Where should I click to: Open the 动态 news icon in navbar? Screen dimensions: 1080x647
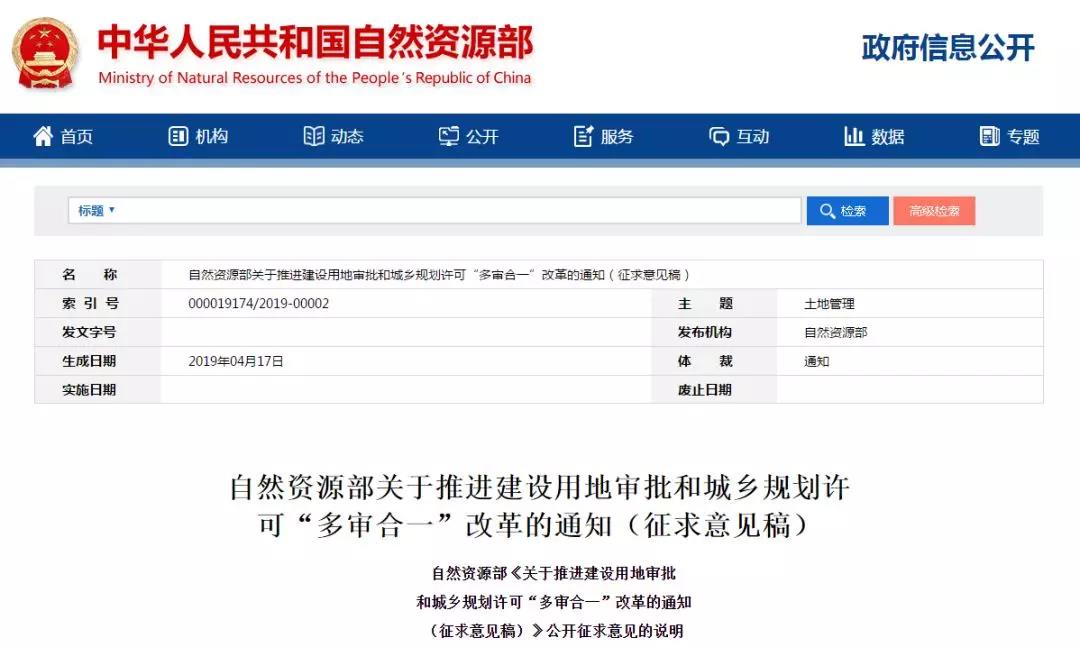tap(313, 137)
